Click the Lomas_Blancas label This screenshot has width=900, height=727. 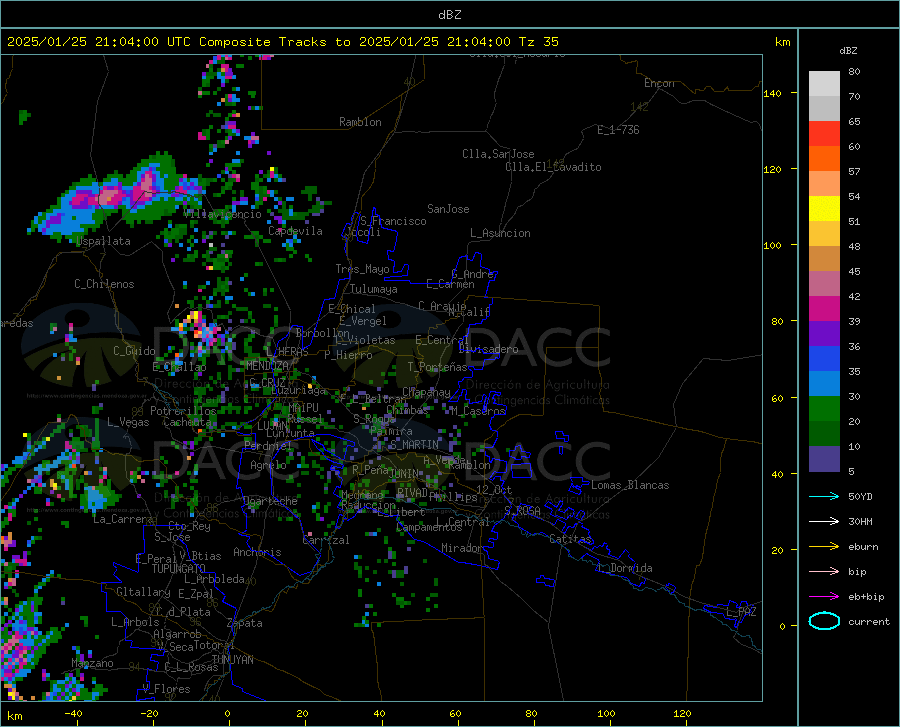coord(630,485)
